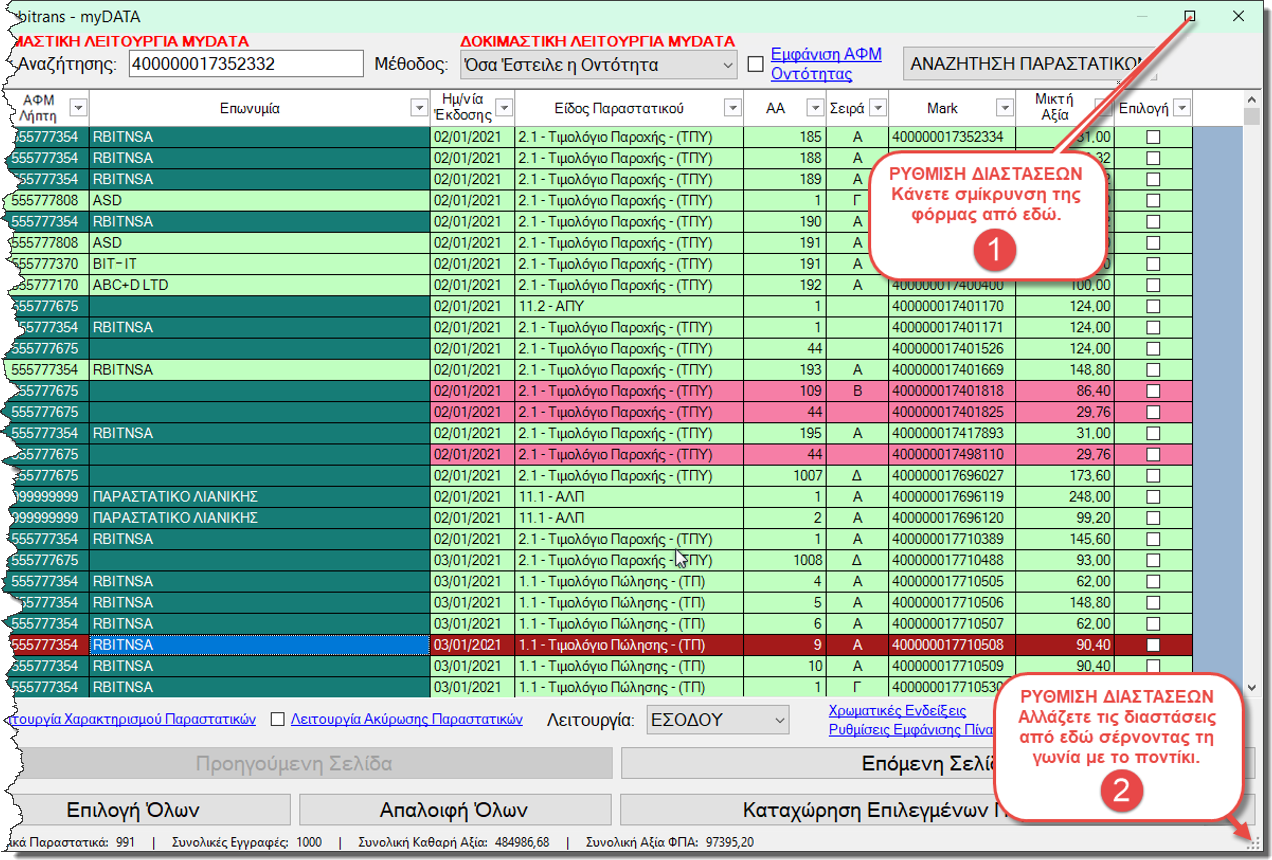Expand the Λειτουργία ΕΣΟΔΟΥ combo box

(779, 719)
